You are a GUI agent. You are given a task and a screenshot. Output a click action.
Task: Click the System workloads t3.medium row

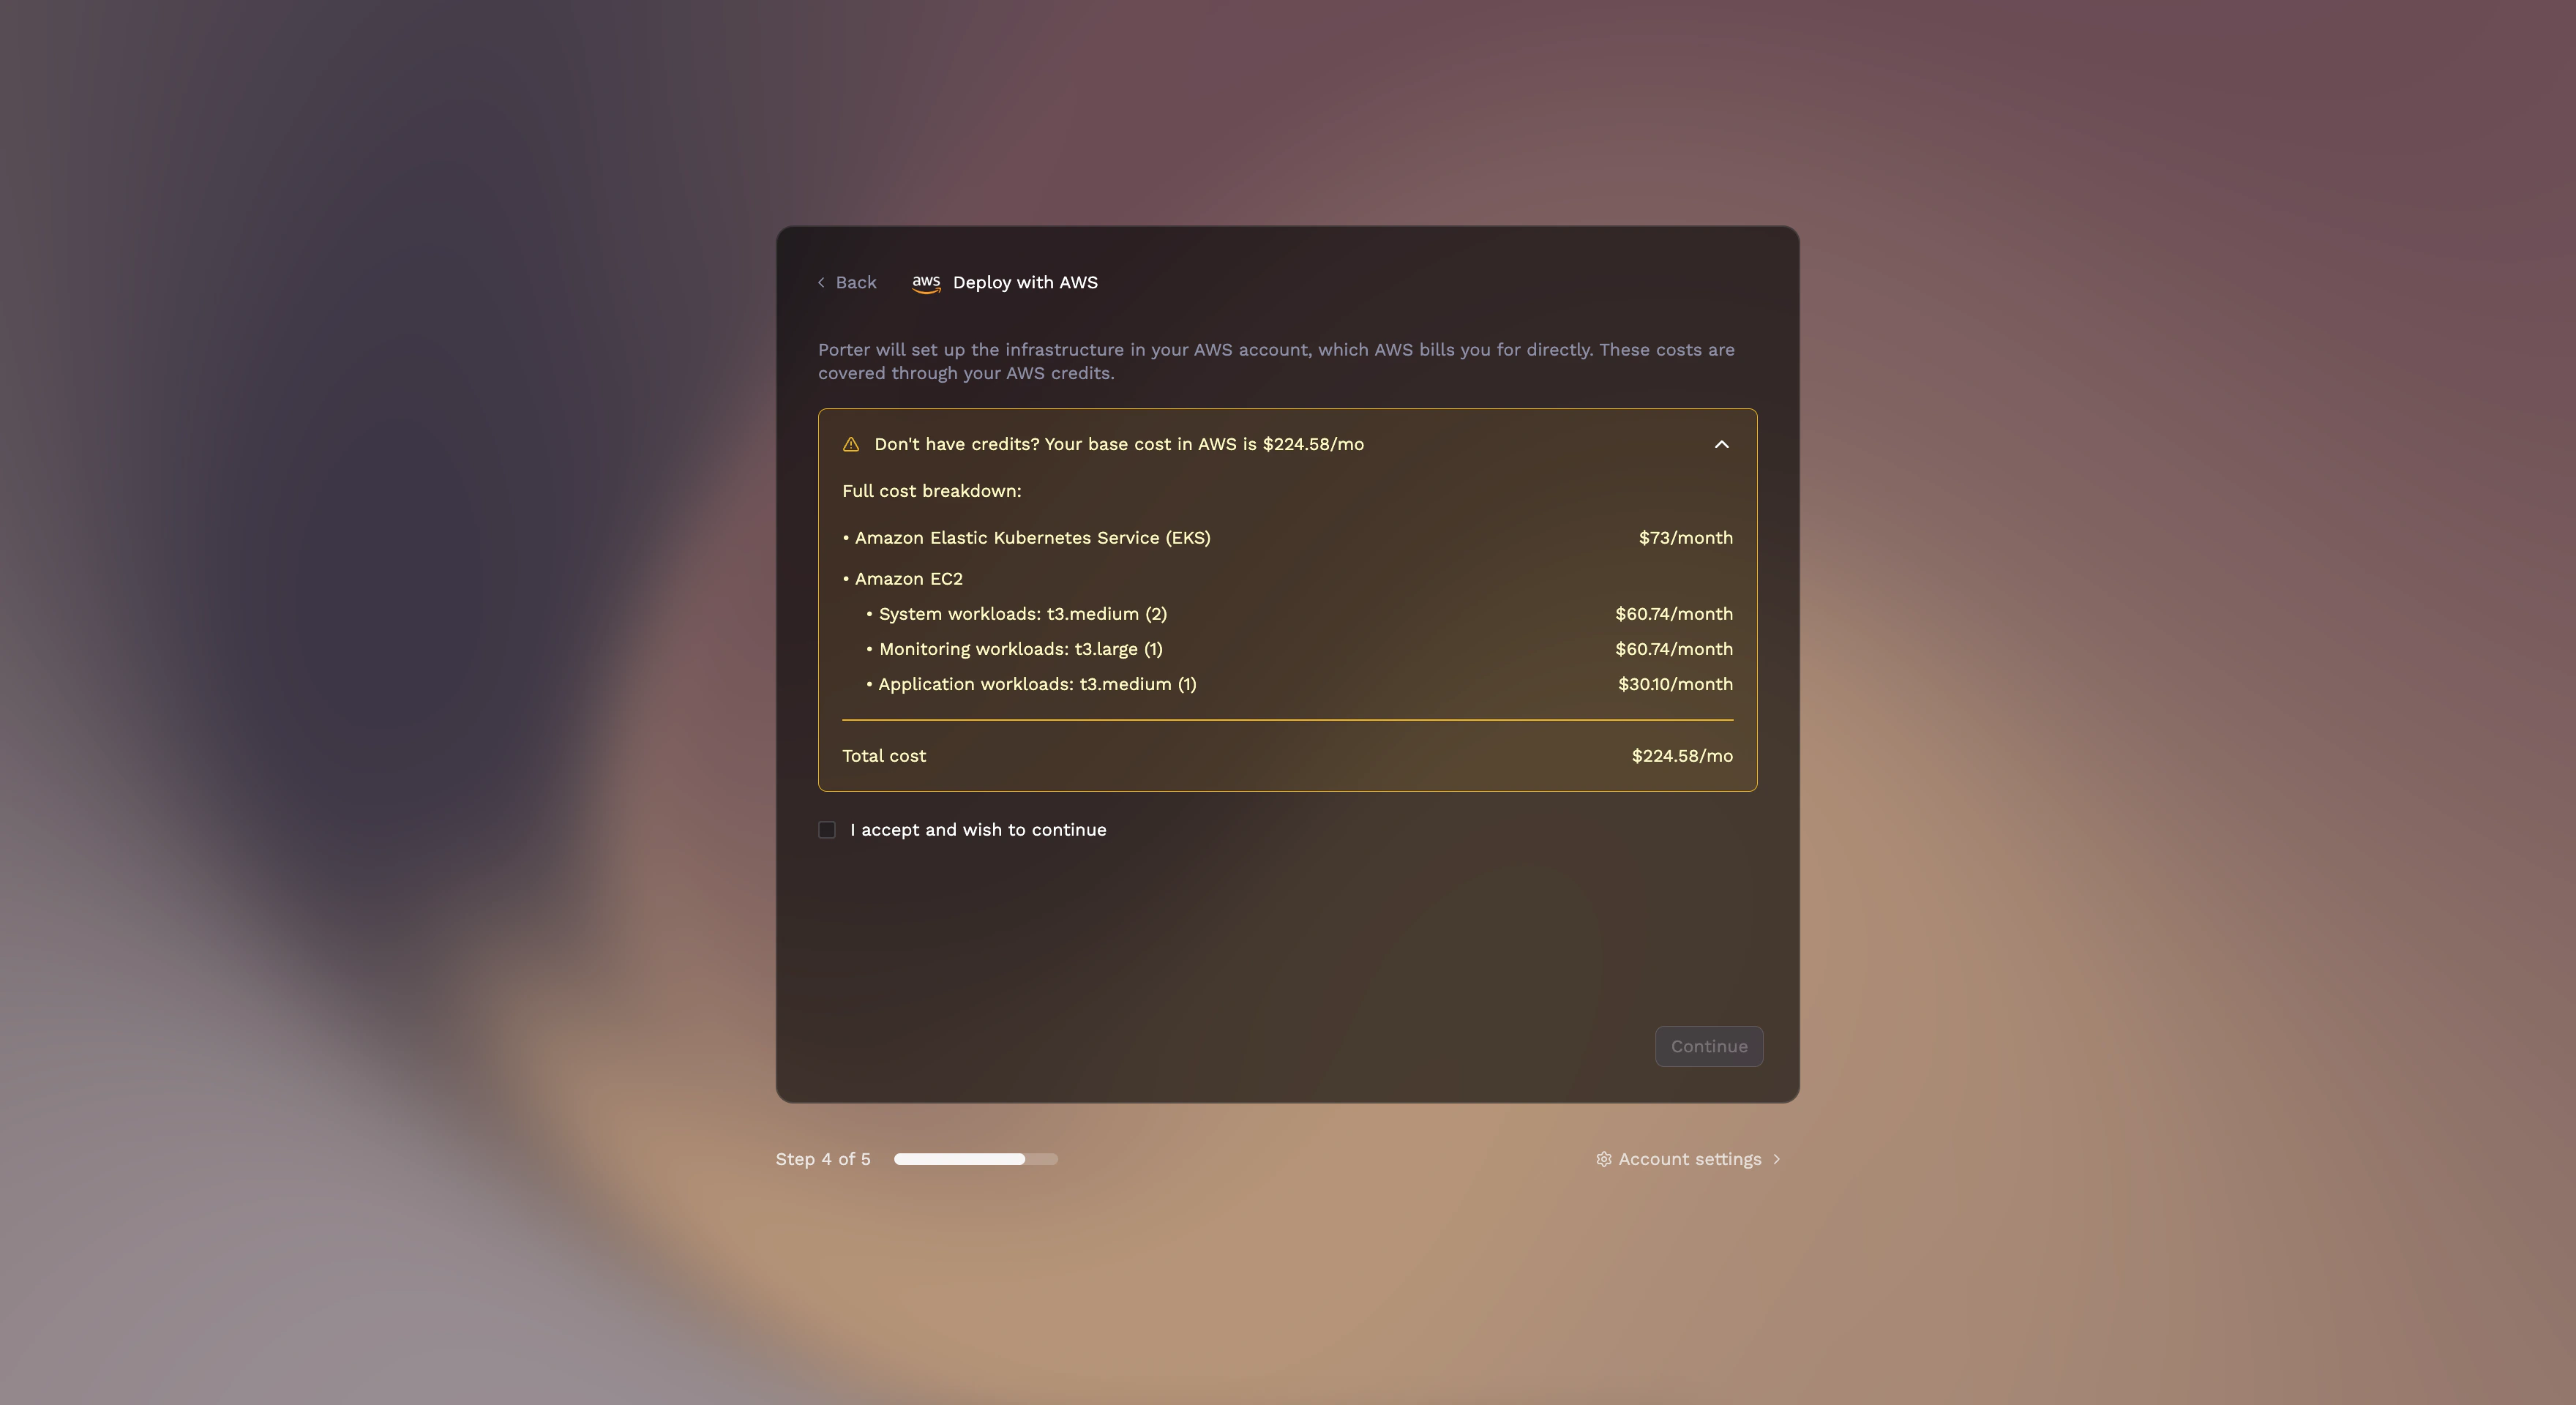1300,614
